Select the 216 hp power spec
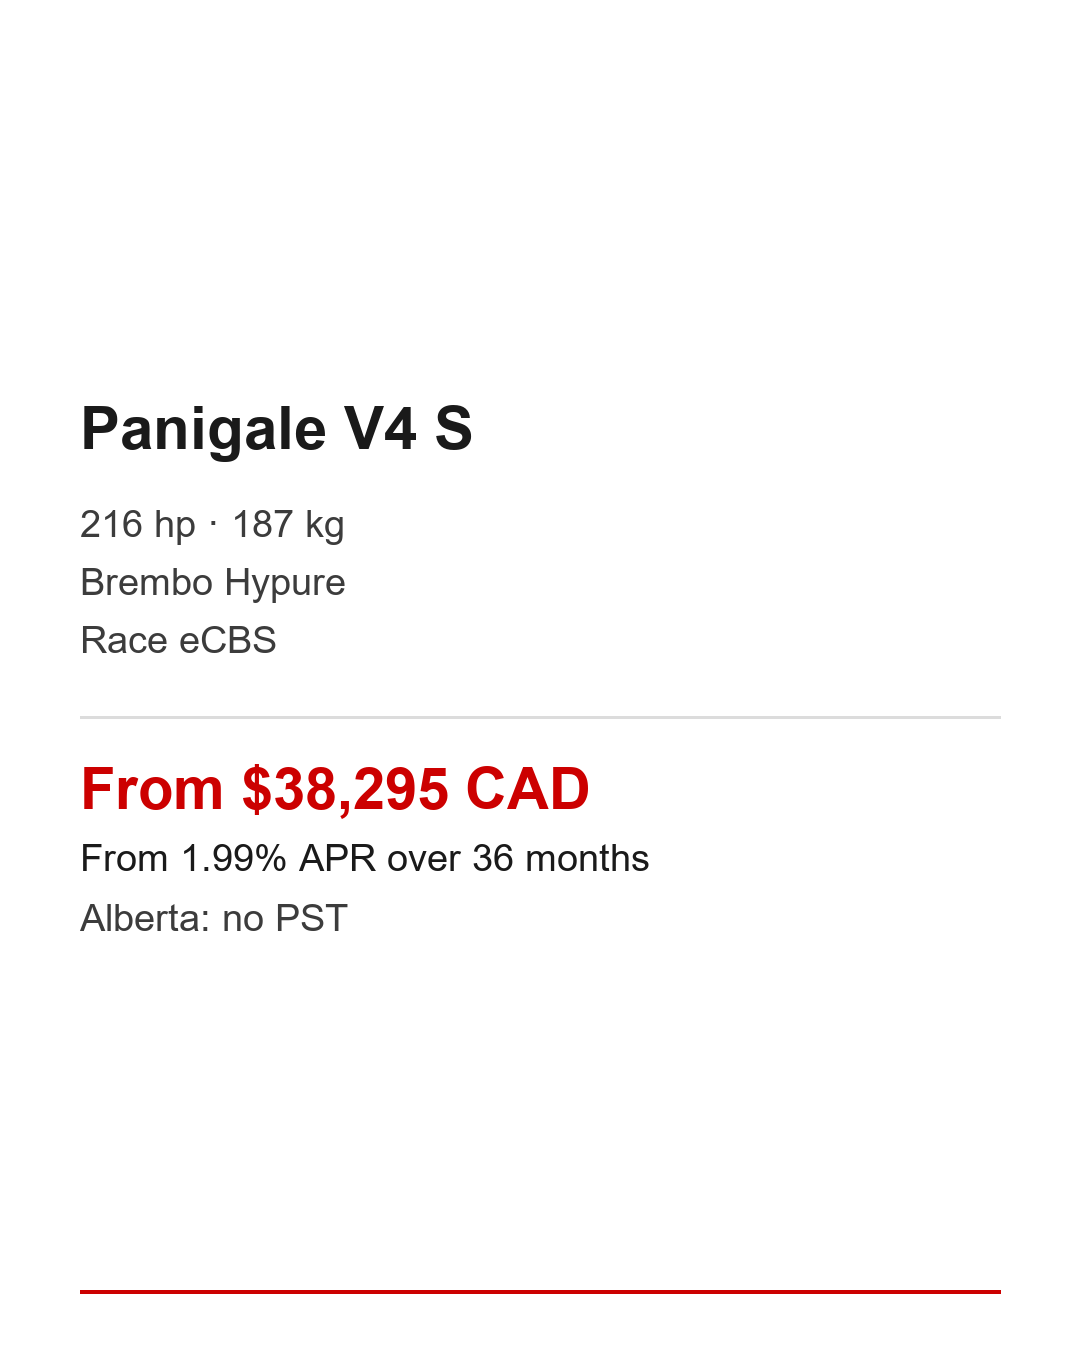The image size is (1080, 1350). 138,524
